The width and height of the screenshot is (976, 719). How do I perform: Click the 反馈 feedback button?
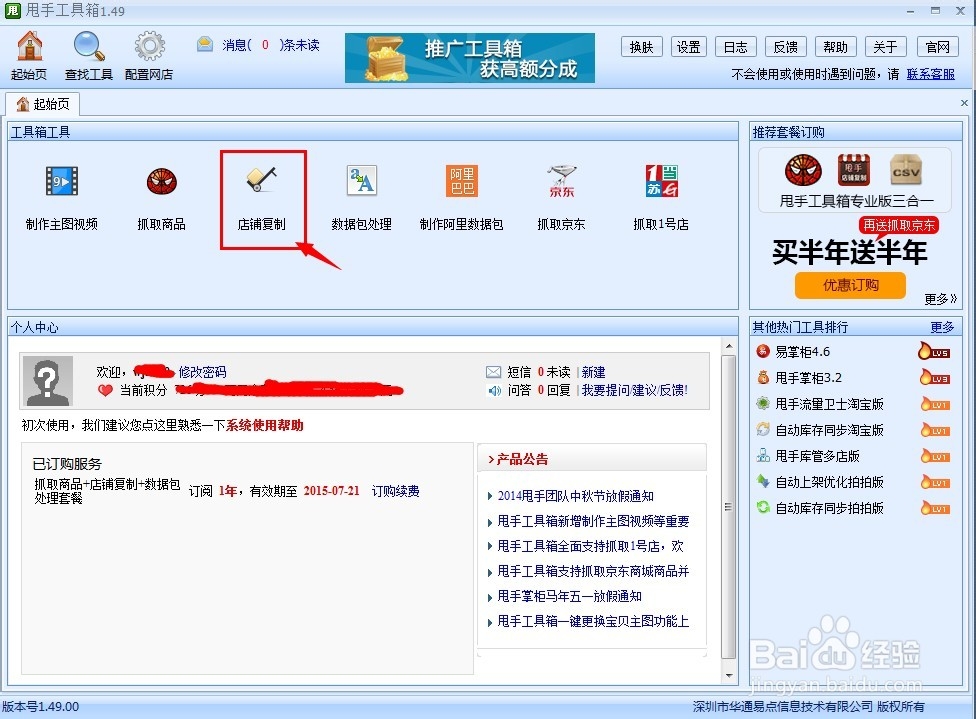click(x=786, y=47)
